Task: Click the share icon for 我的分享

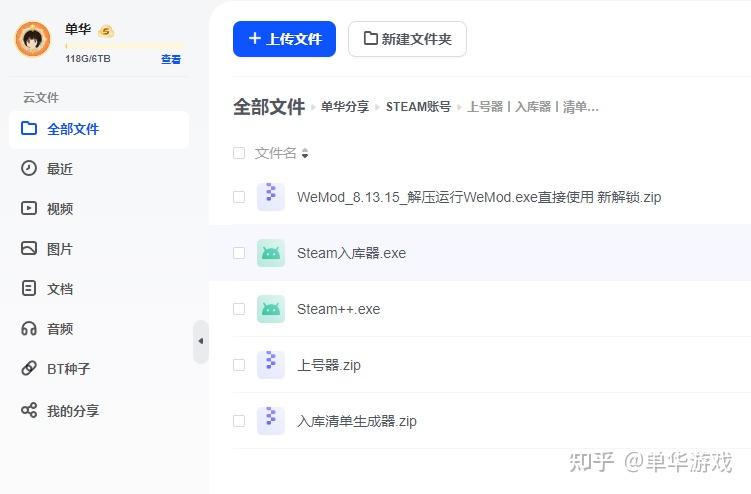Action: coord(29,410)
